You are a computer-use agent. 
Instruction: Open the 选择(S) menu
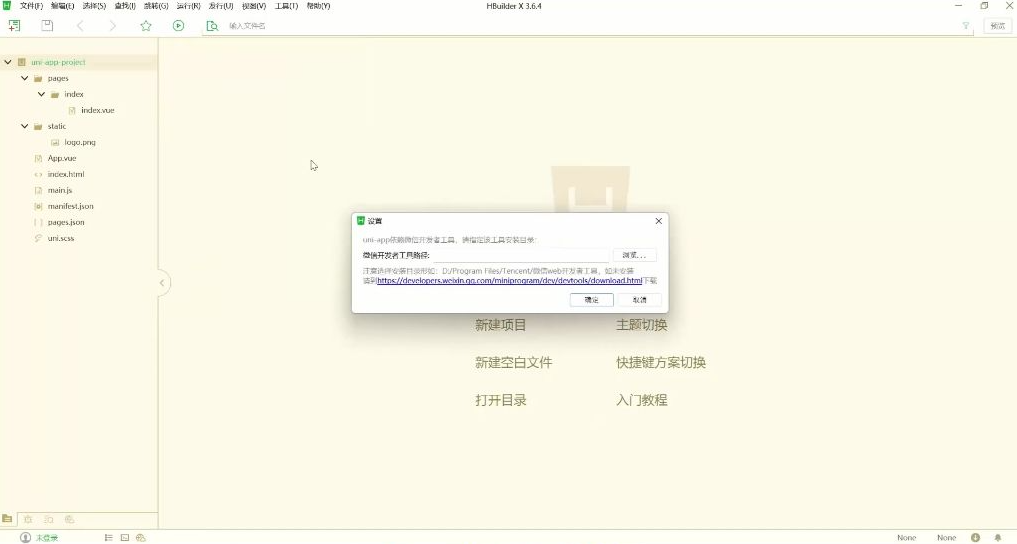coord(94,6)
